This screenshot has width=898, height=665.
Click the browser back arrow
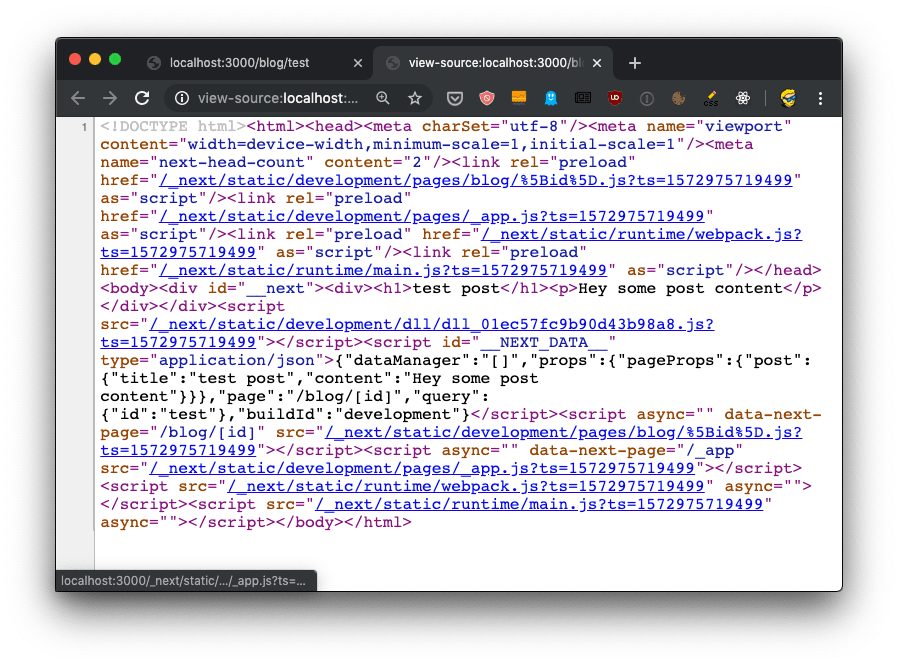pyautogui.click(x=78, y=98)
